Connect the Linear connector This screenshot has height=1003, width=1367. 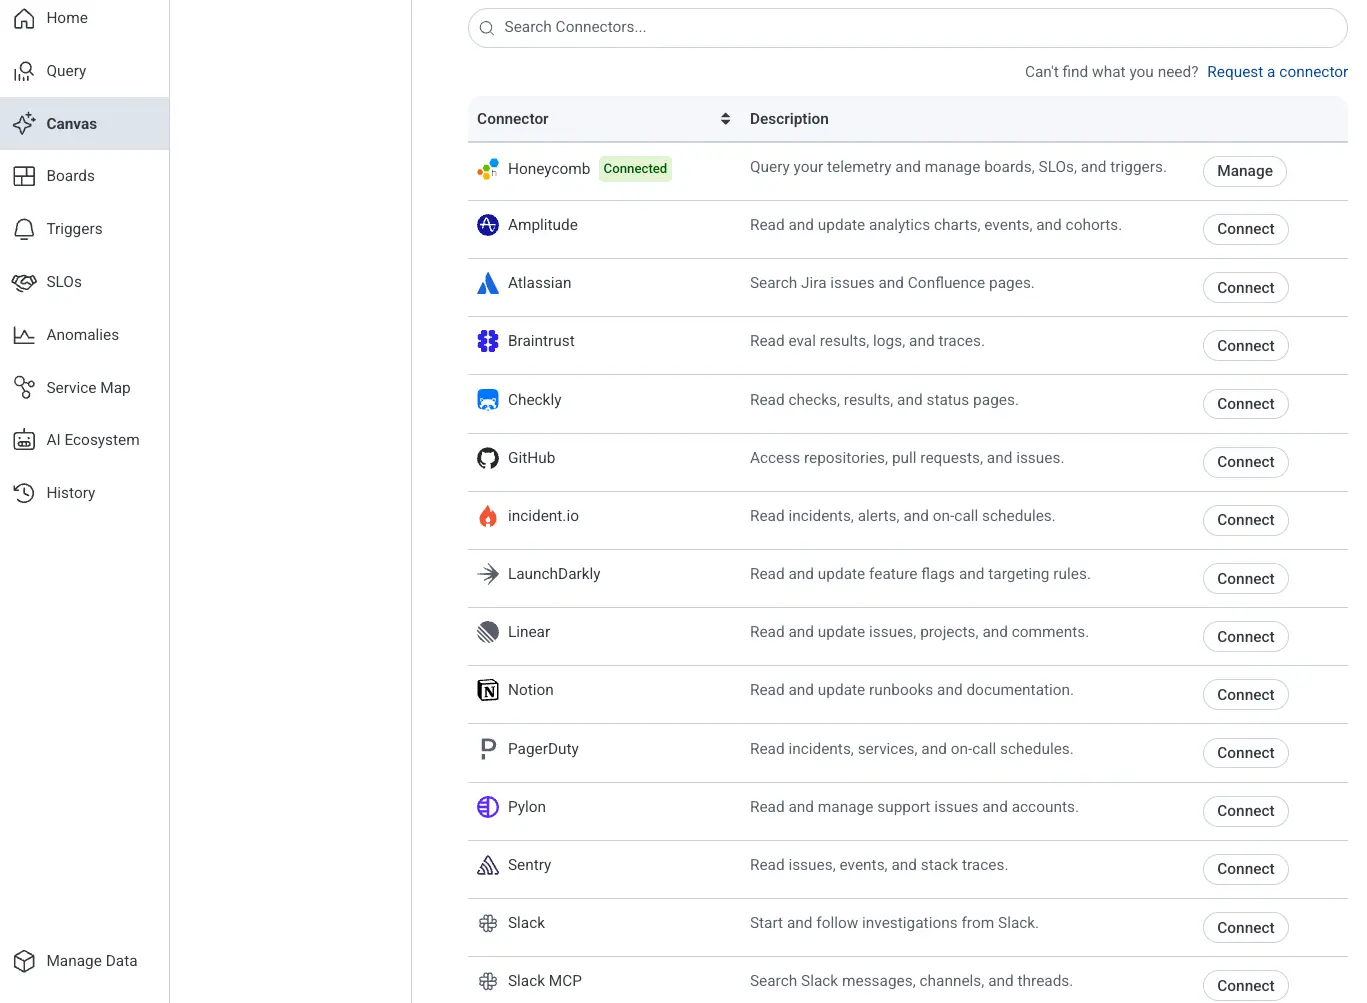pyautogui.click(x=1246, y=637)
